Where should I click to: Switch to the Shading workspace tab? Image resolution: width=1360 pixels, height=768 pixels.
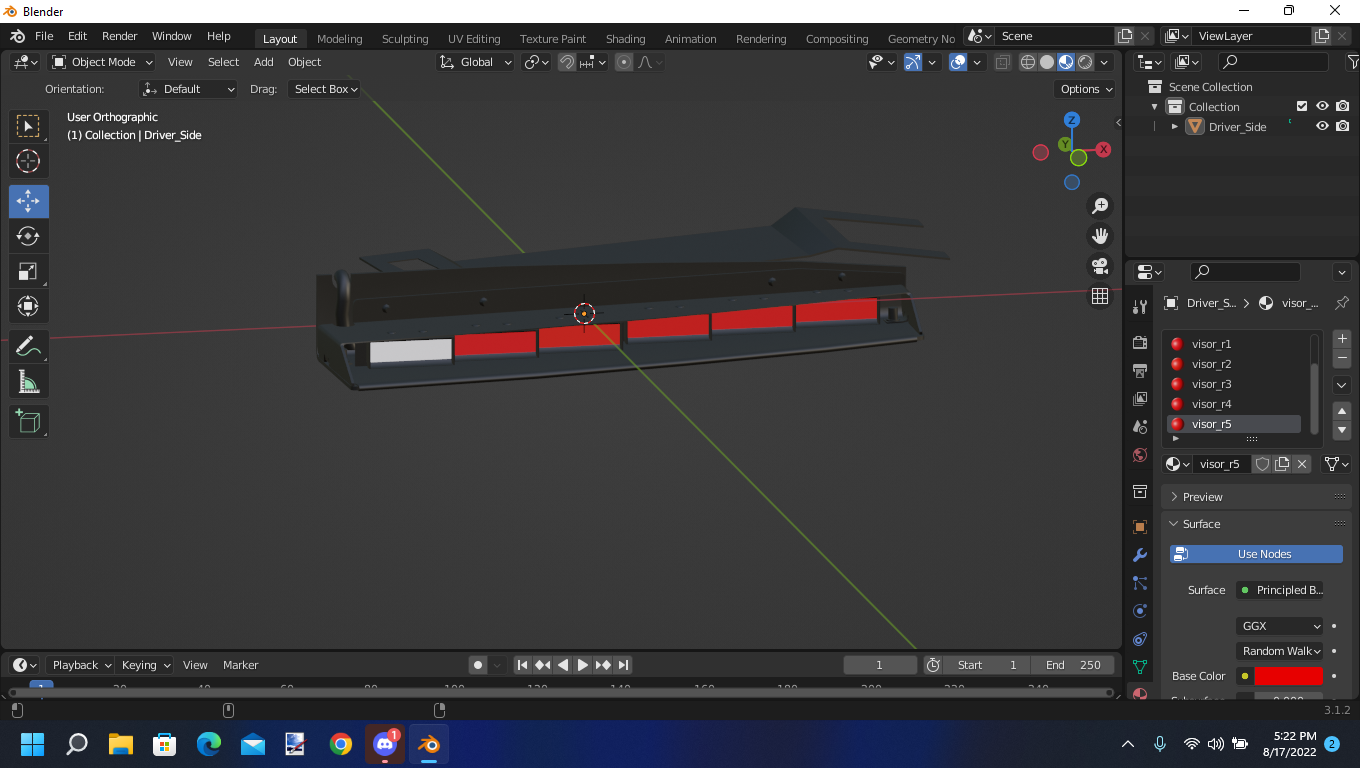pyautogui.click(x=625, y=39)
